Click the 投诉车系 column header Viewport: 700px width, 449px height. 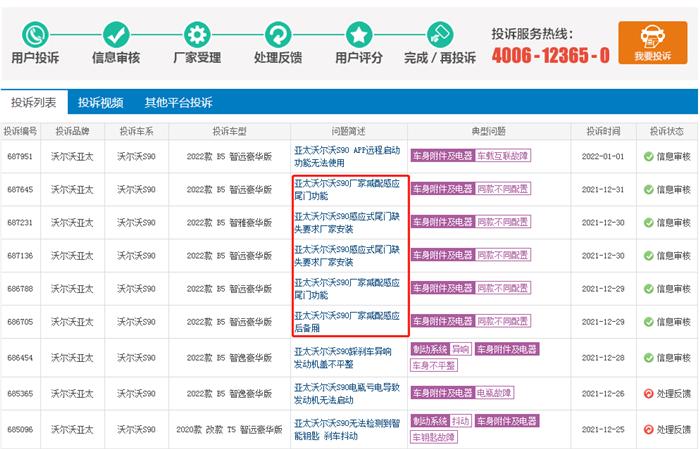coord(137,131)
